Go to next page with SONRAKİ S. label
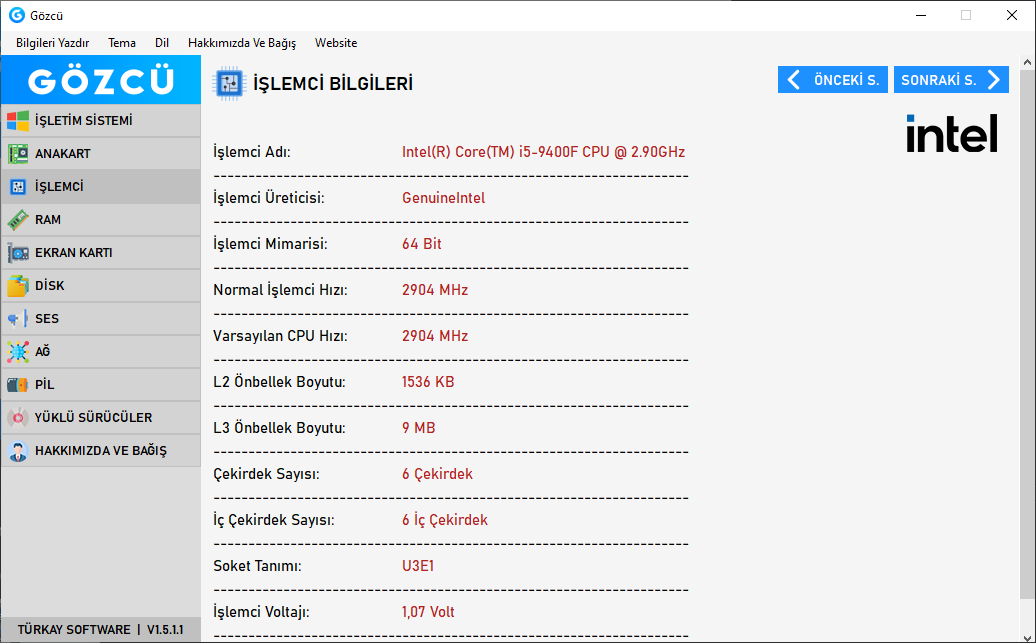 (x=938, y=81)
